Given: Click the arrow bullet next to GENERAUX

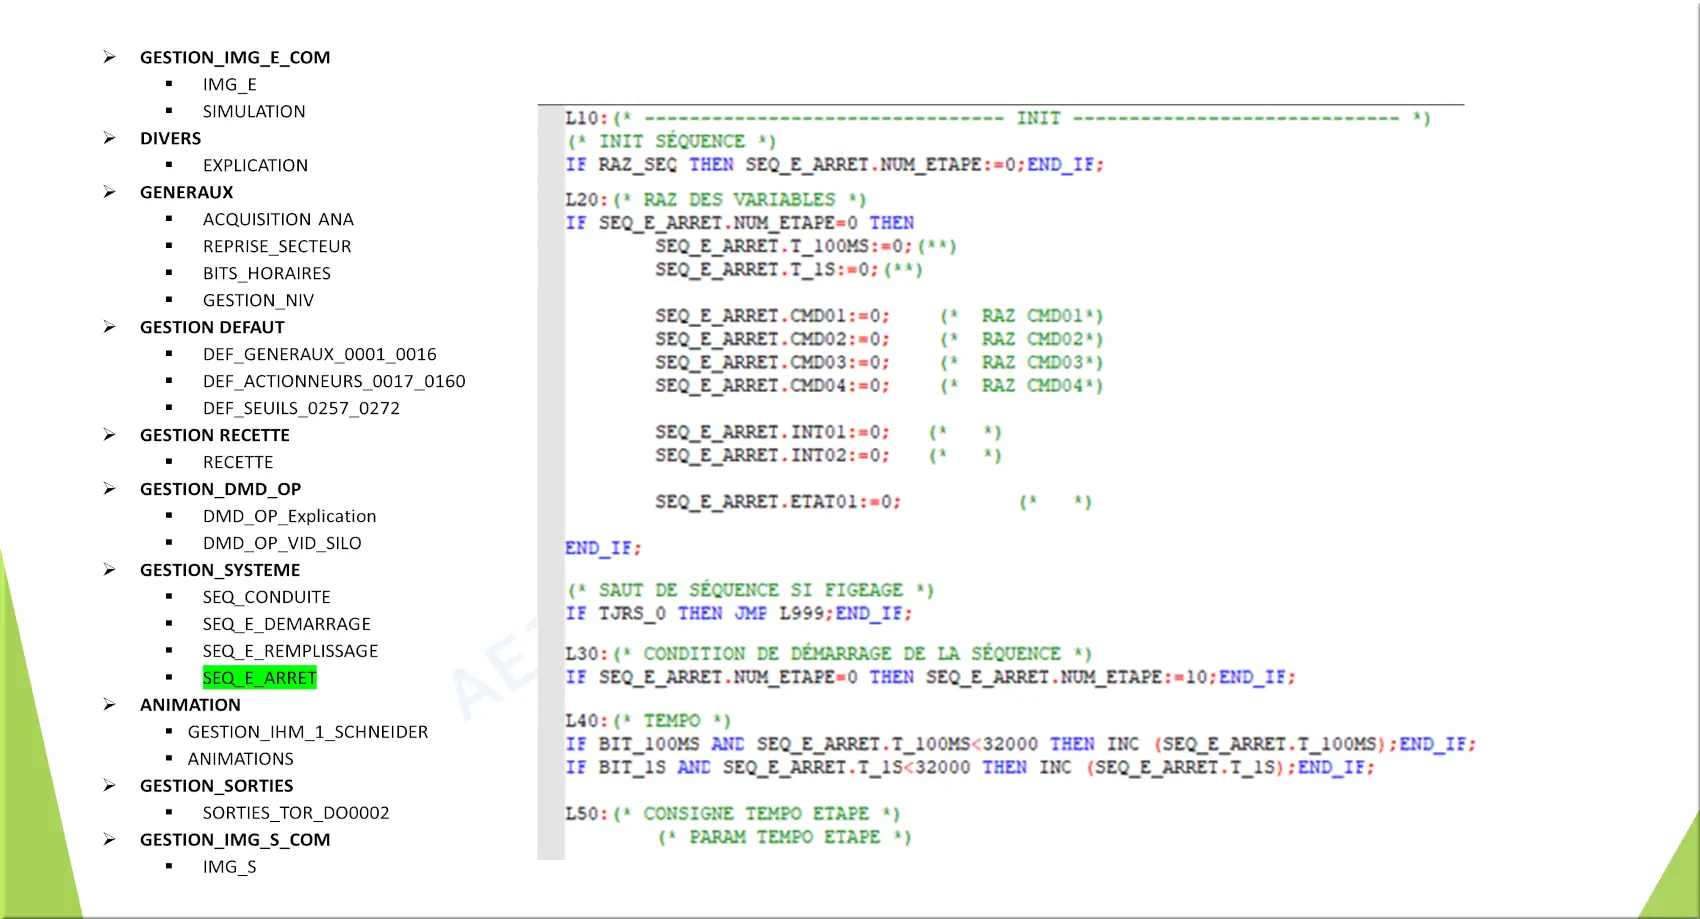Looking at the screenshot, I should (109, 192).
